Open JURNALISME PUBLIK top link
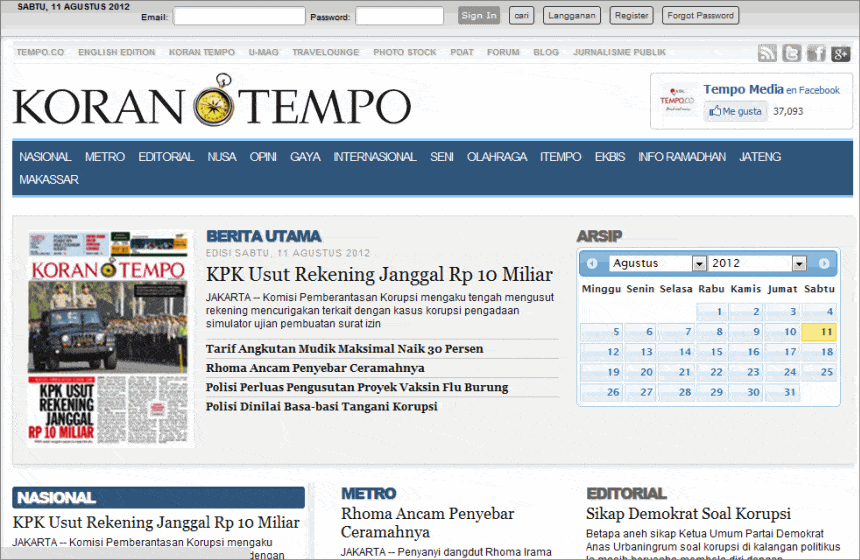 pyautogui.click(x=619, y=52)
